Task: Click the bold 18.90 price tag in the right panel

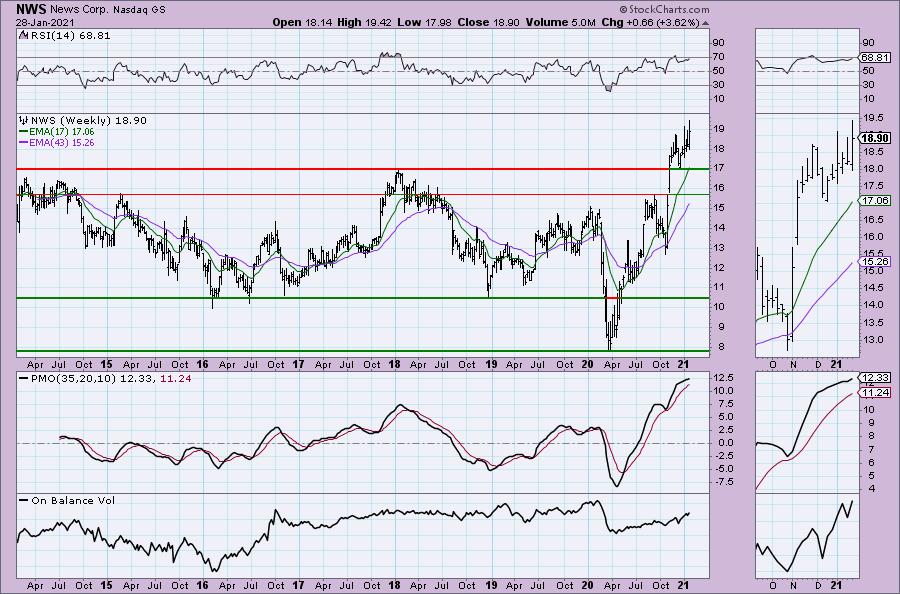Action: [x=875, y=138]
